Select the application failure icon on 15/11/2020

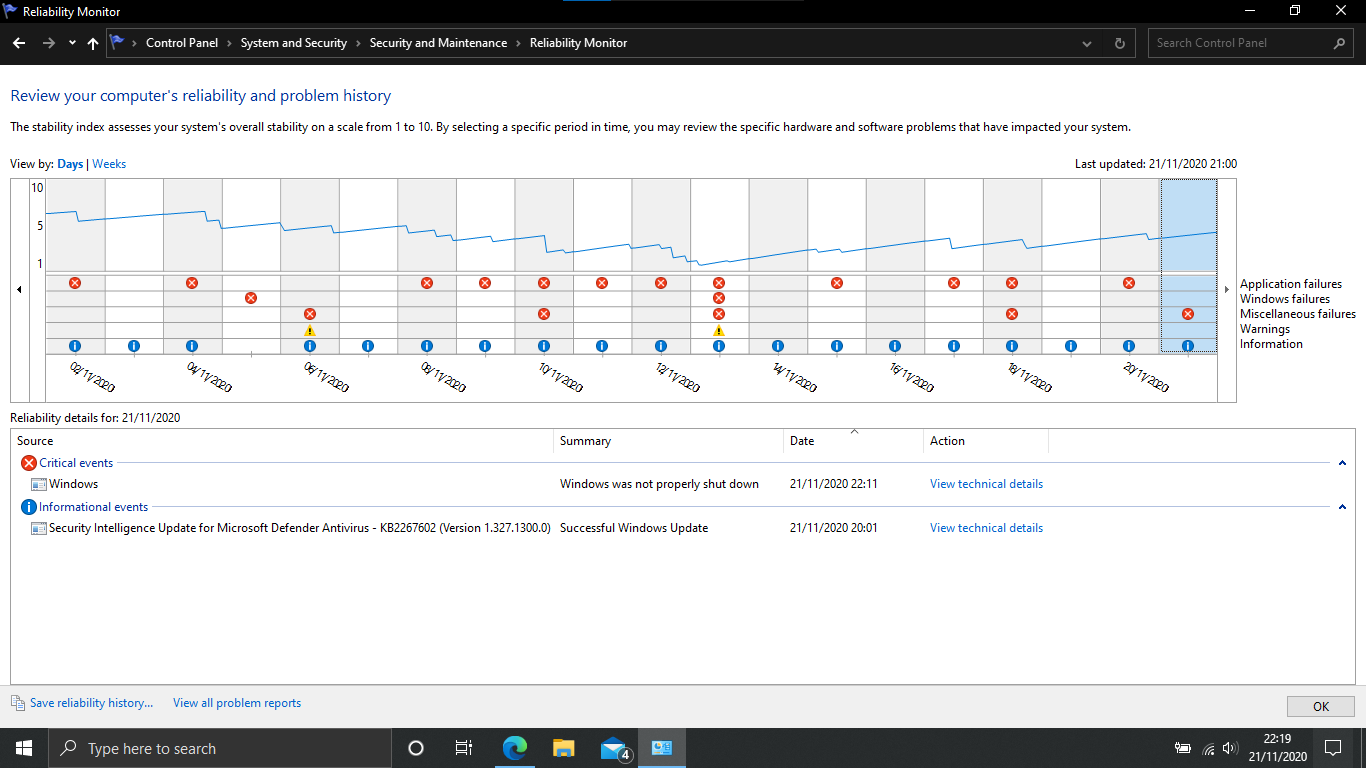[837, 283]
